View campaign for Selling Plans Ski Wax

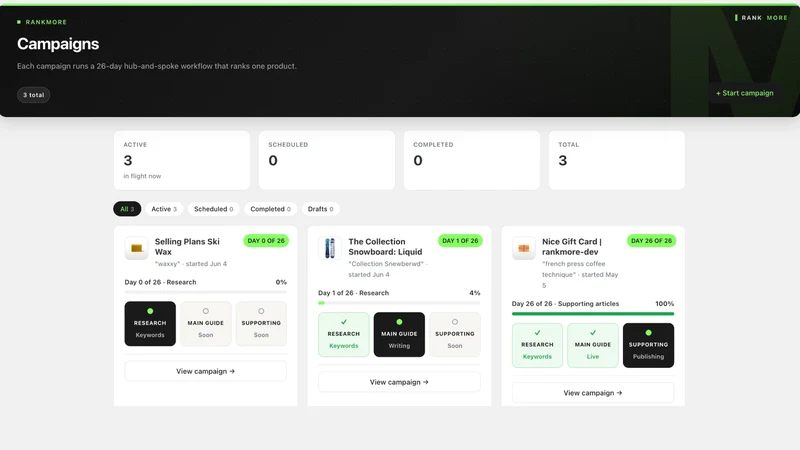point(206,371)
